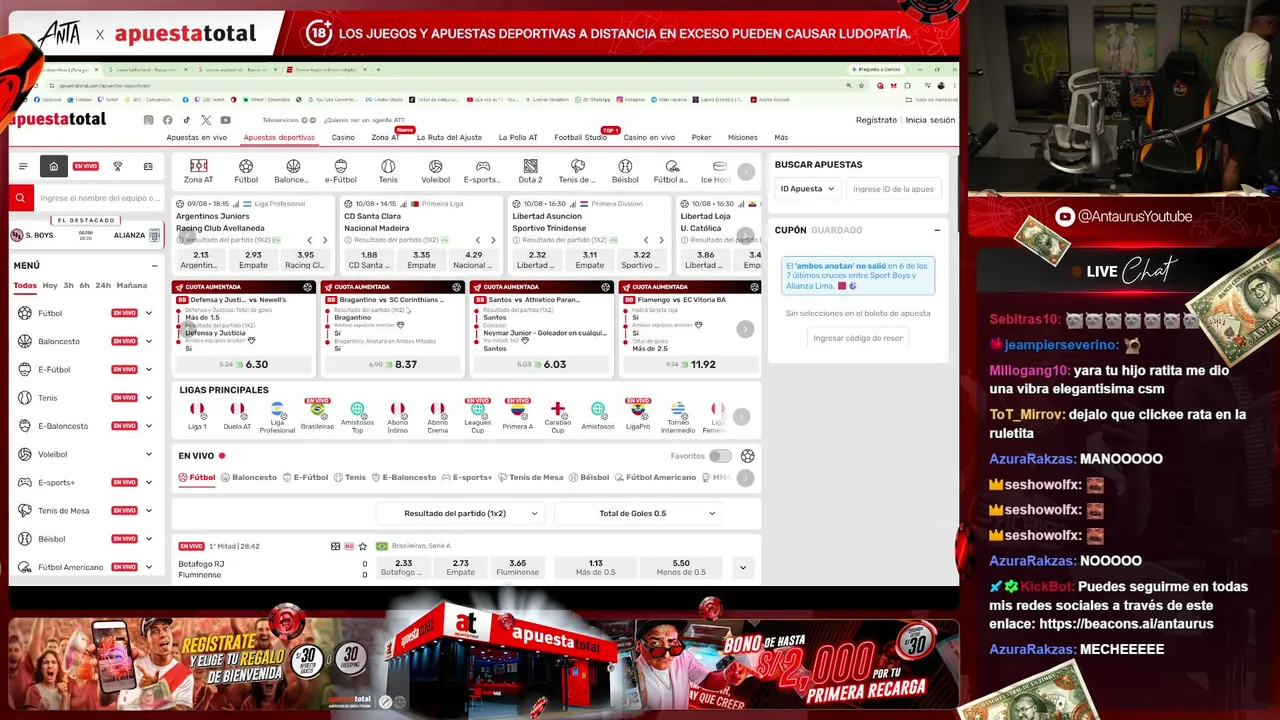1280x720 pixels.
Task: Switch to the Hoy time filter tab
Action: coord(50,285)
